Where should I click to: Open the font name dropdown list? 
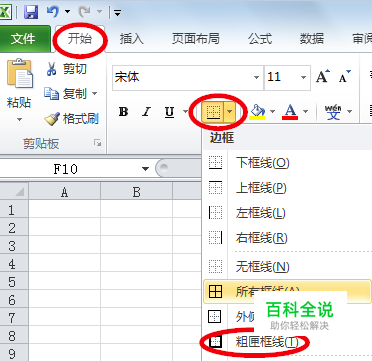(256, 78)
